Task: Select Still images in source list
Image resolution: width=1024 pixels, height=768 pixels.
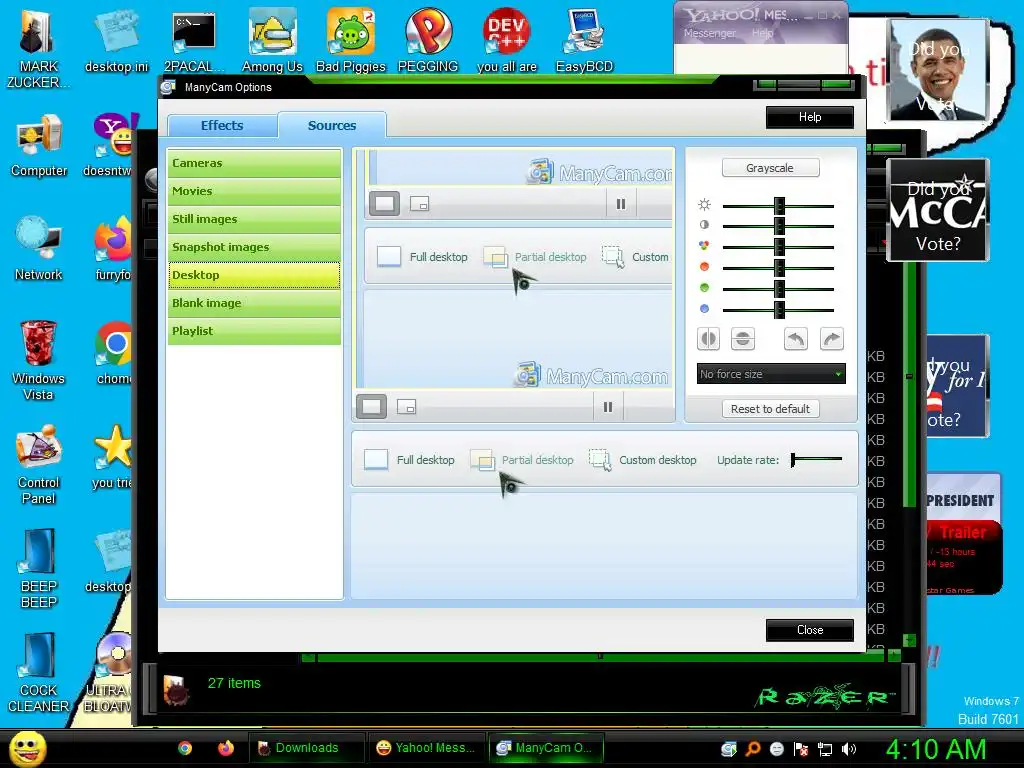Action: coord(254,219)
